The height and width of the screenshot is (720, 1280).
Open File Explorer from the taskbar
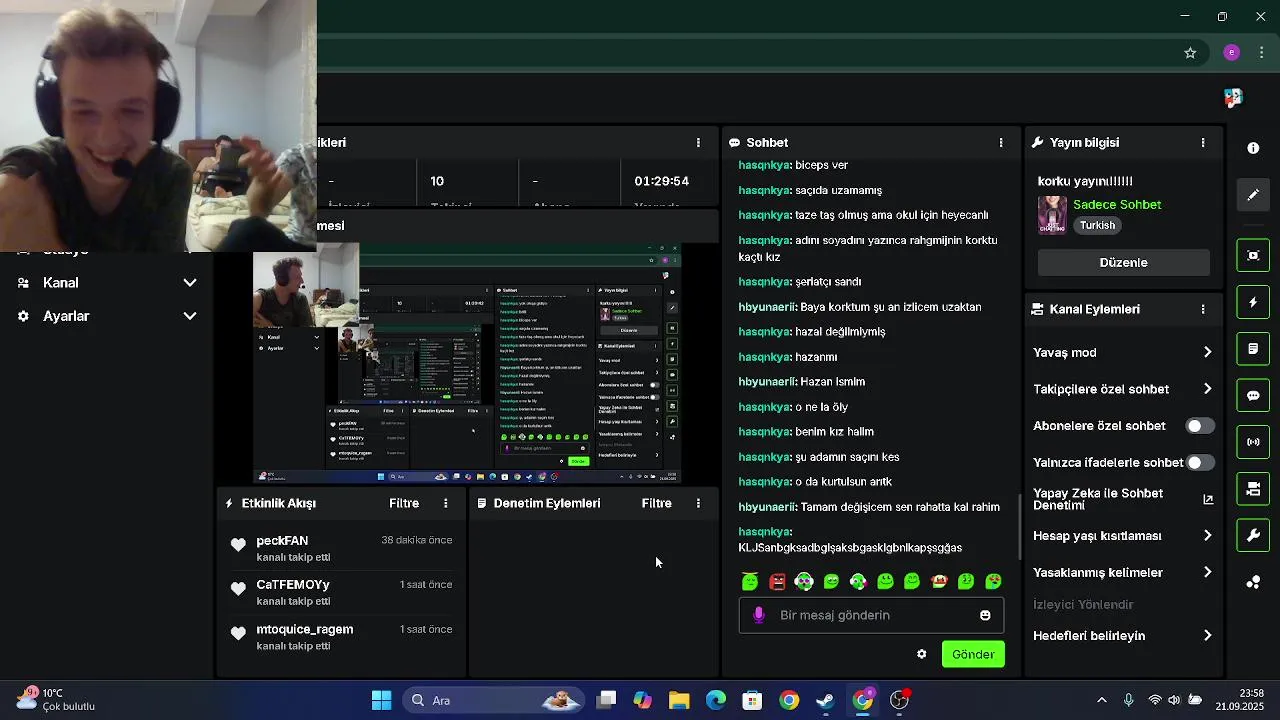point(679,700)
